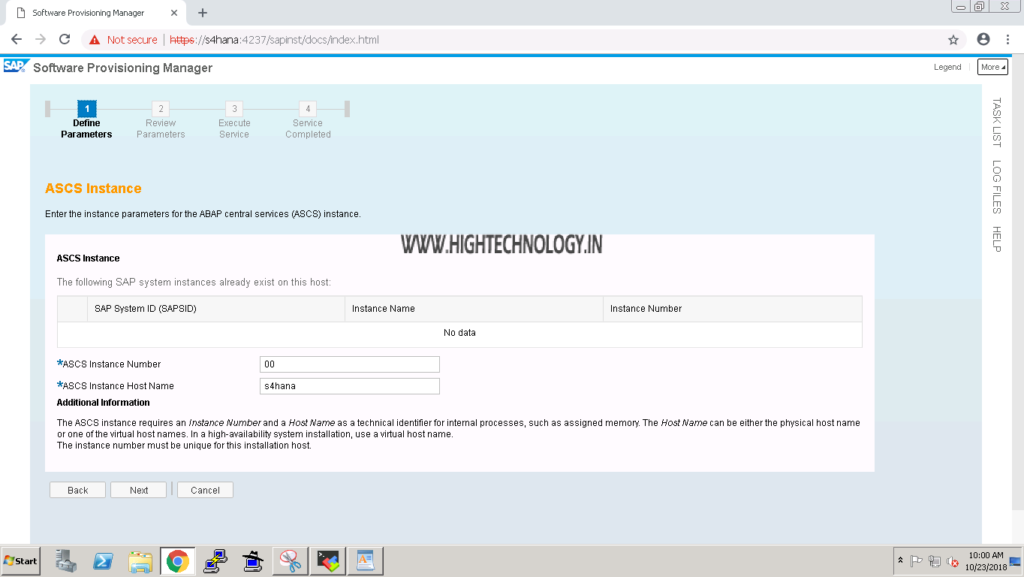Open the document-editor icon in the taskbar
The width and height of the screenshot is (1024, 577).
[365, 561]
